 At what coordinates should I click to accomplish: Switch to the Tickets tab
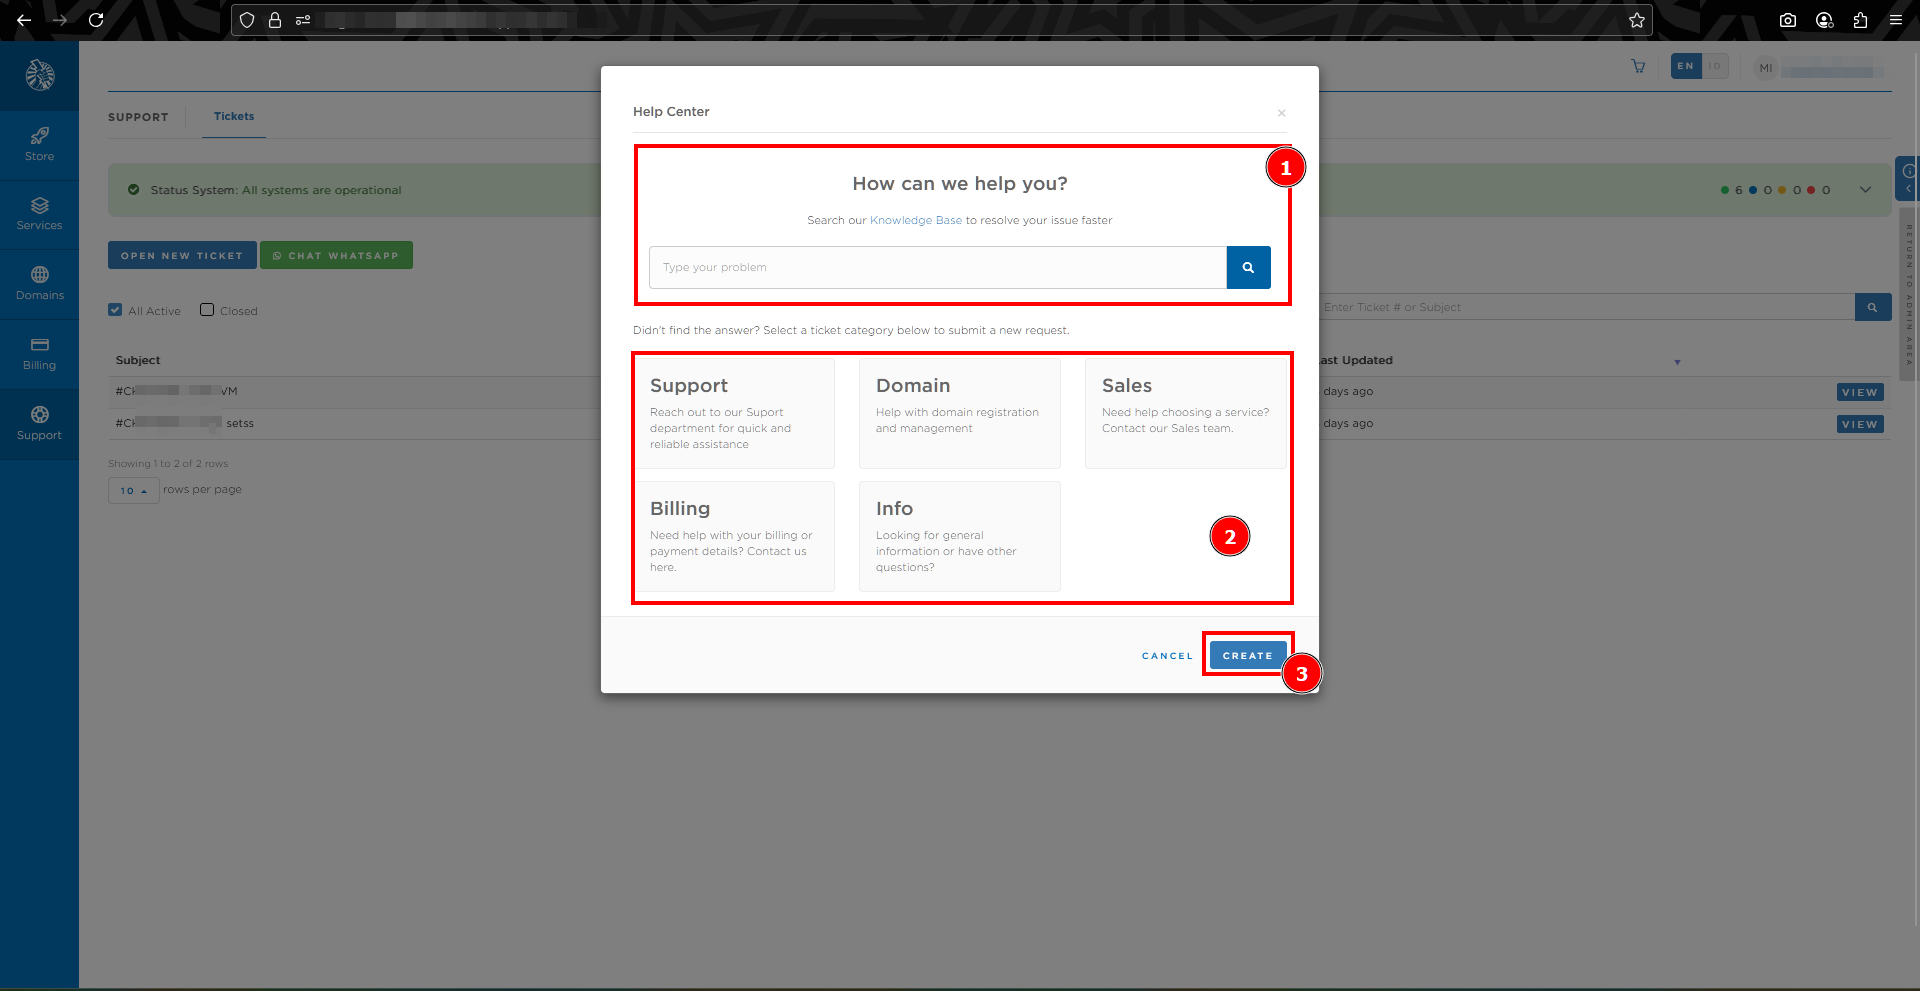click(234, 117)
